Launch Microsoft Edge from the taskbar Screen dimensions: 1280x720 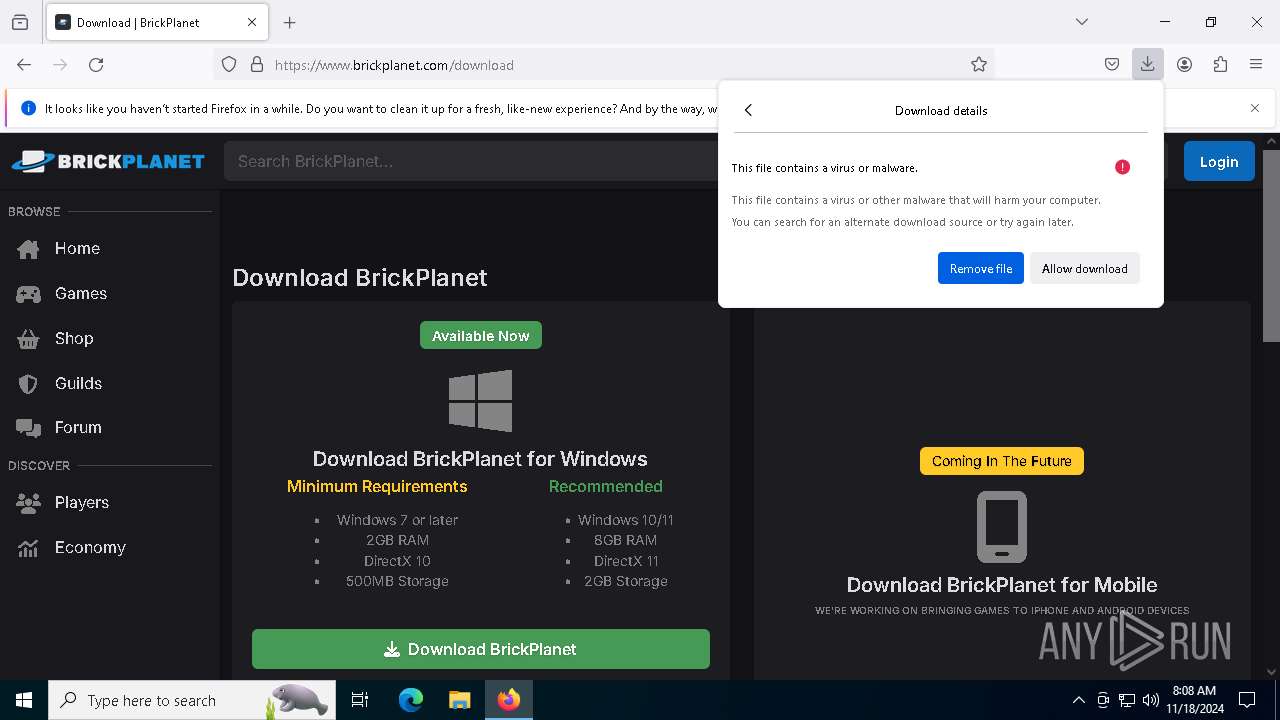[411, 700]
